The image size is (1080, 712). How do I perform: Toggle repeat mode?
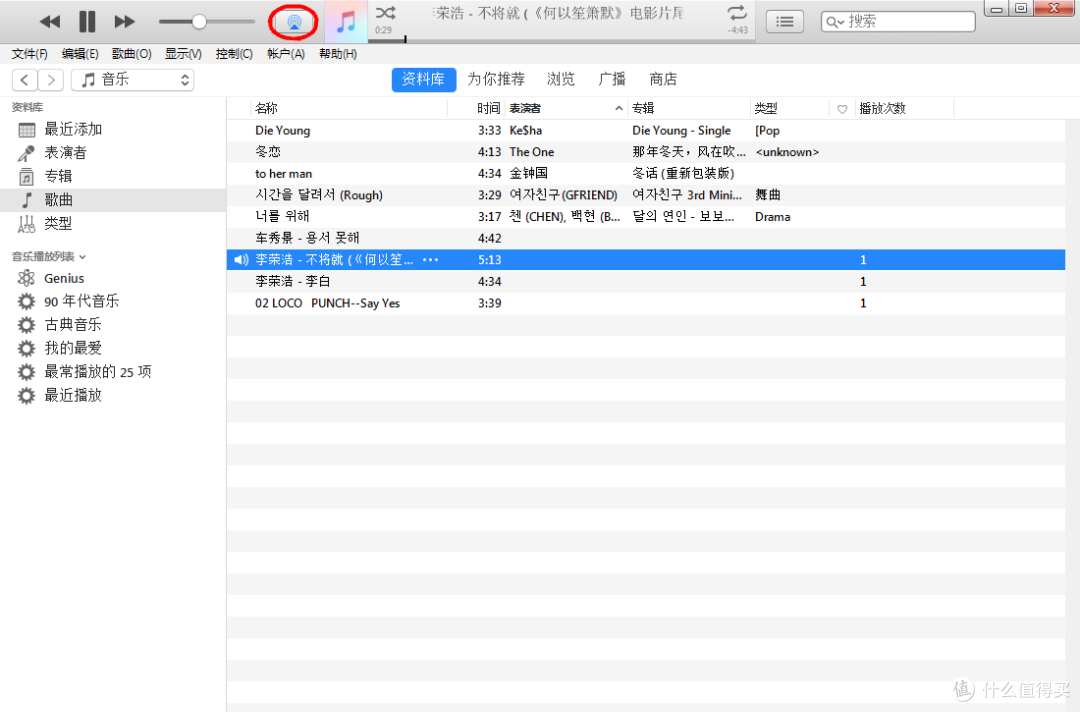[x=736, y=12]
